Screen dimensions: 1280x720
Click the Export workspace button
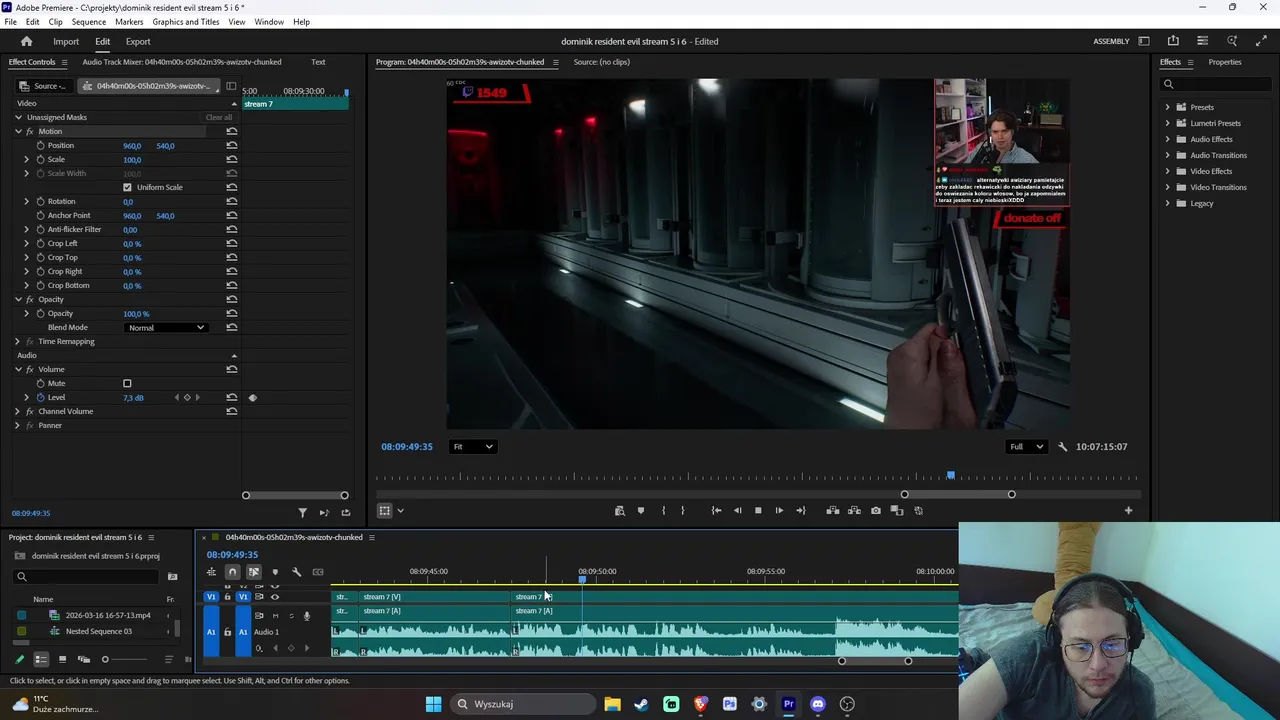(138, 42)
